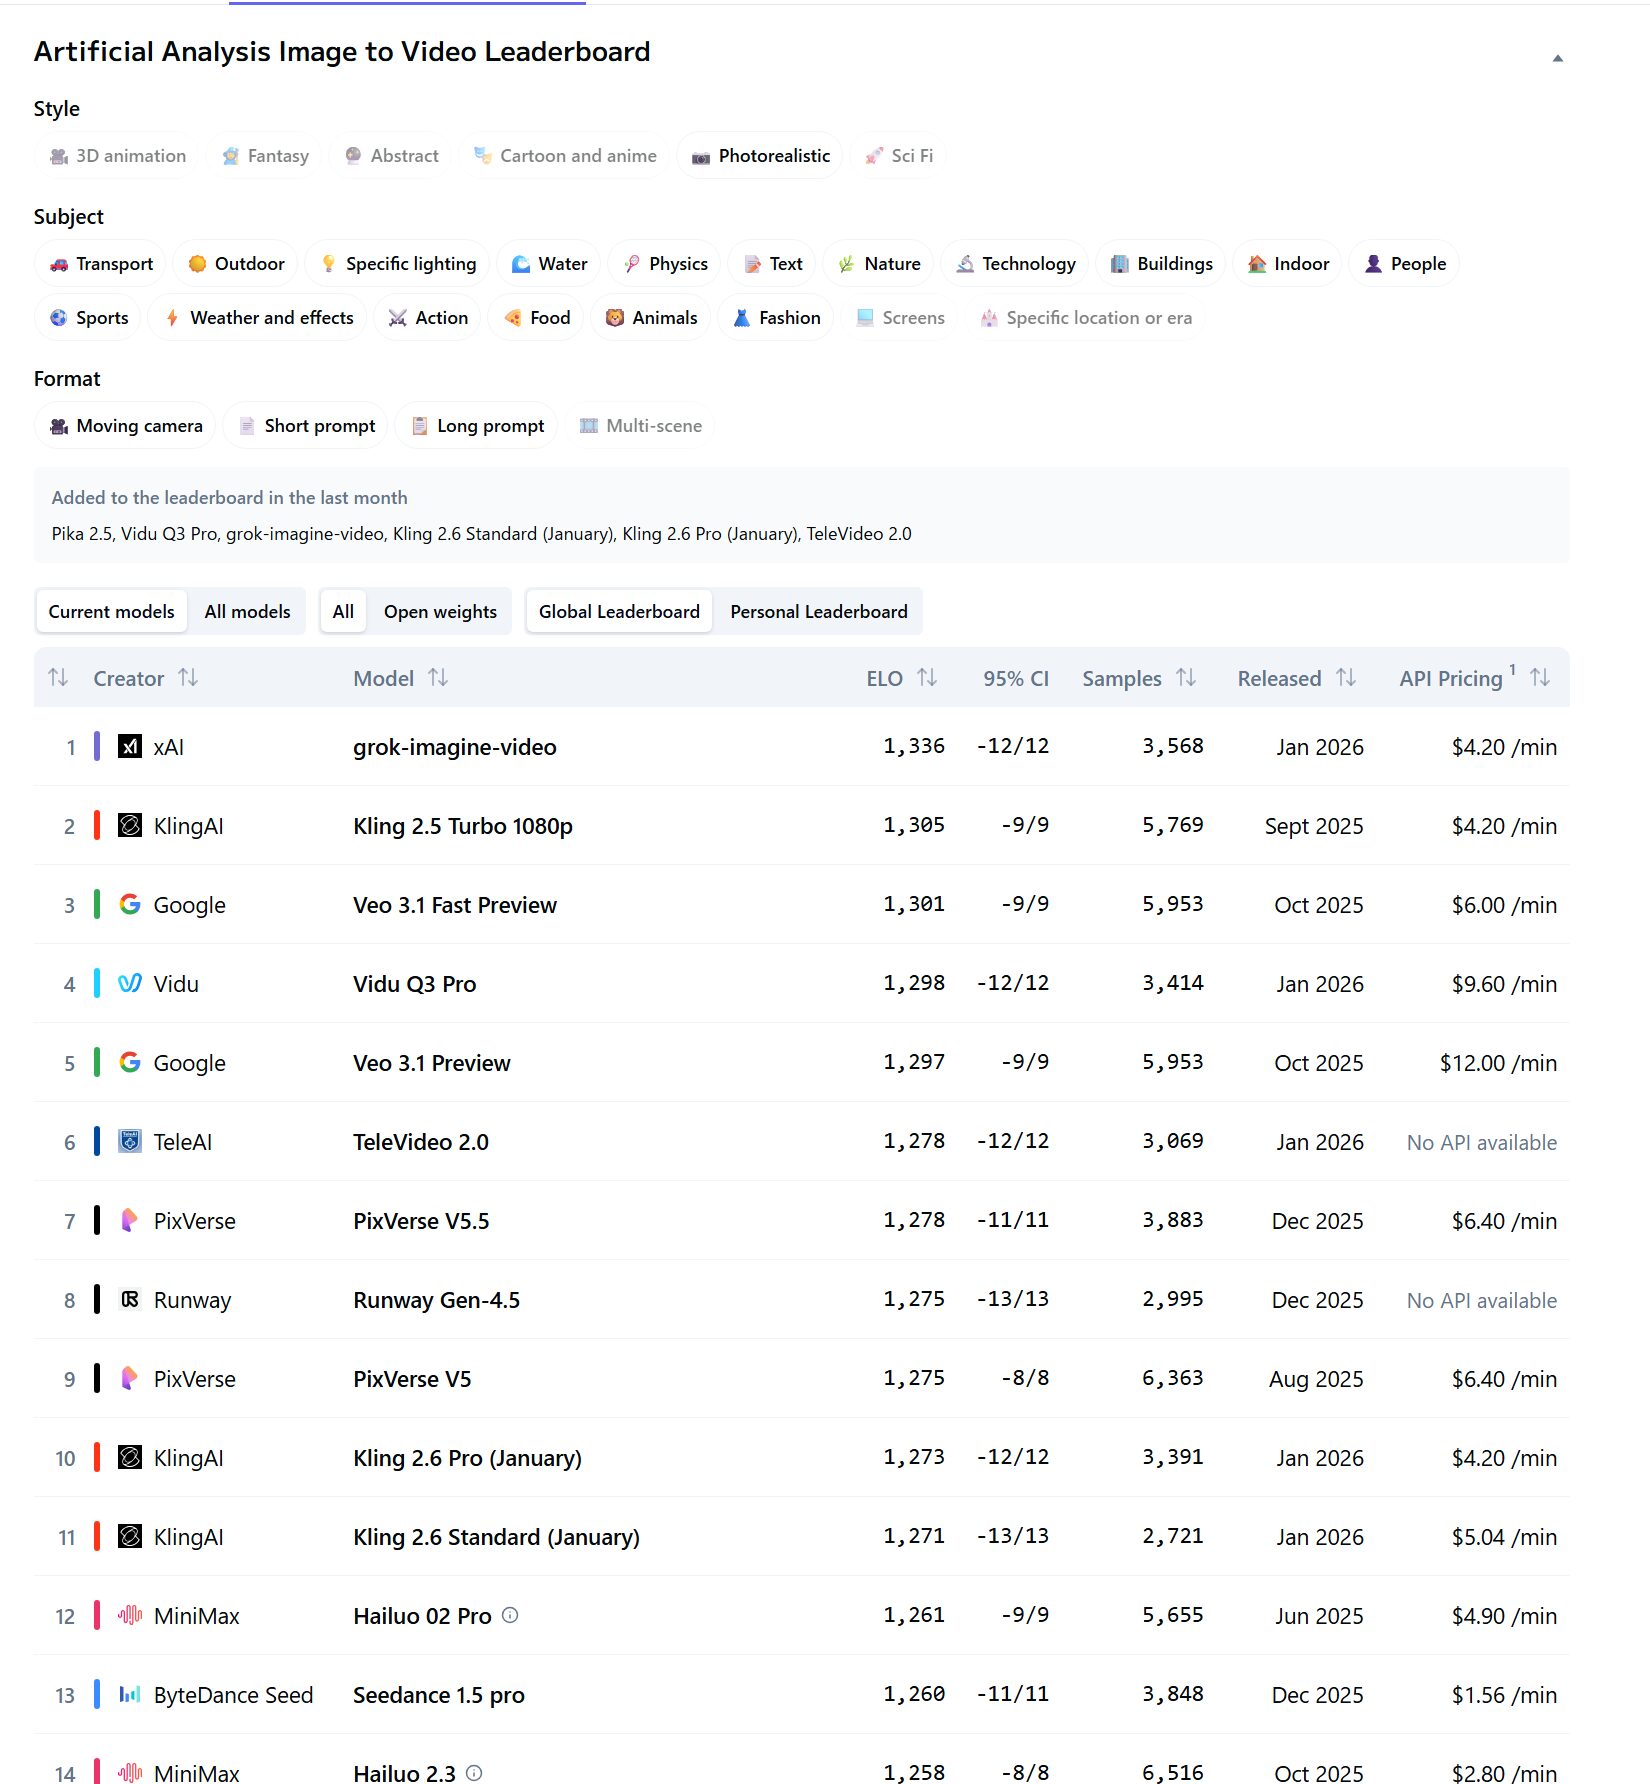Viewport: 1650px width, 1784px height.
Task: Open the info icon next to Hailuo 02 Pro
Action: click(x=510, y=1616)
